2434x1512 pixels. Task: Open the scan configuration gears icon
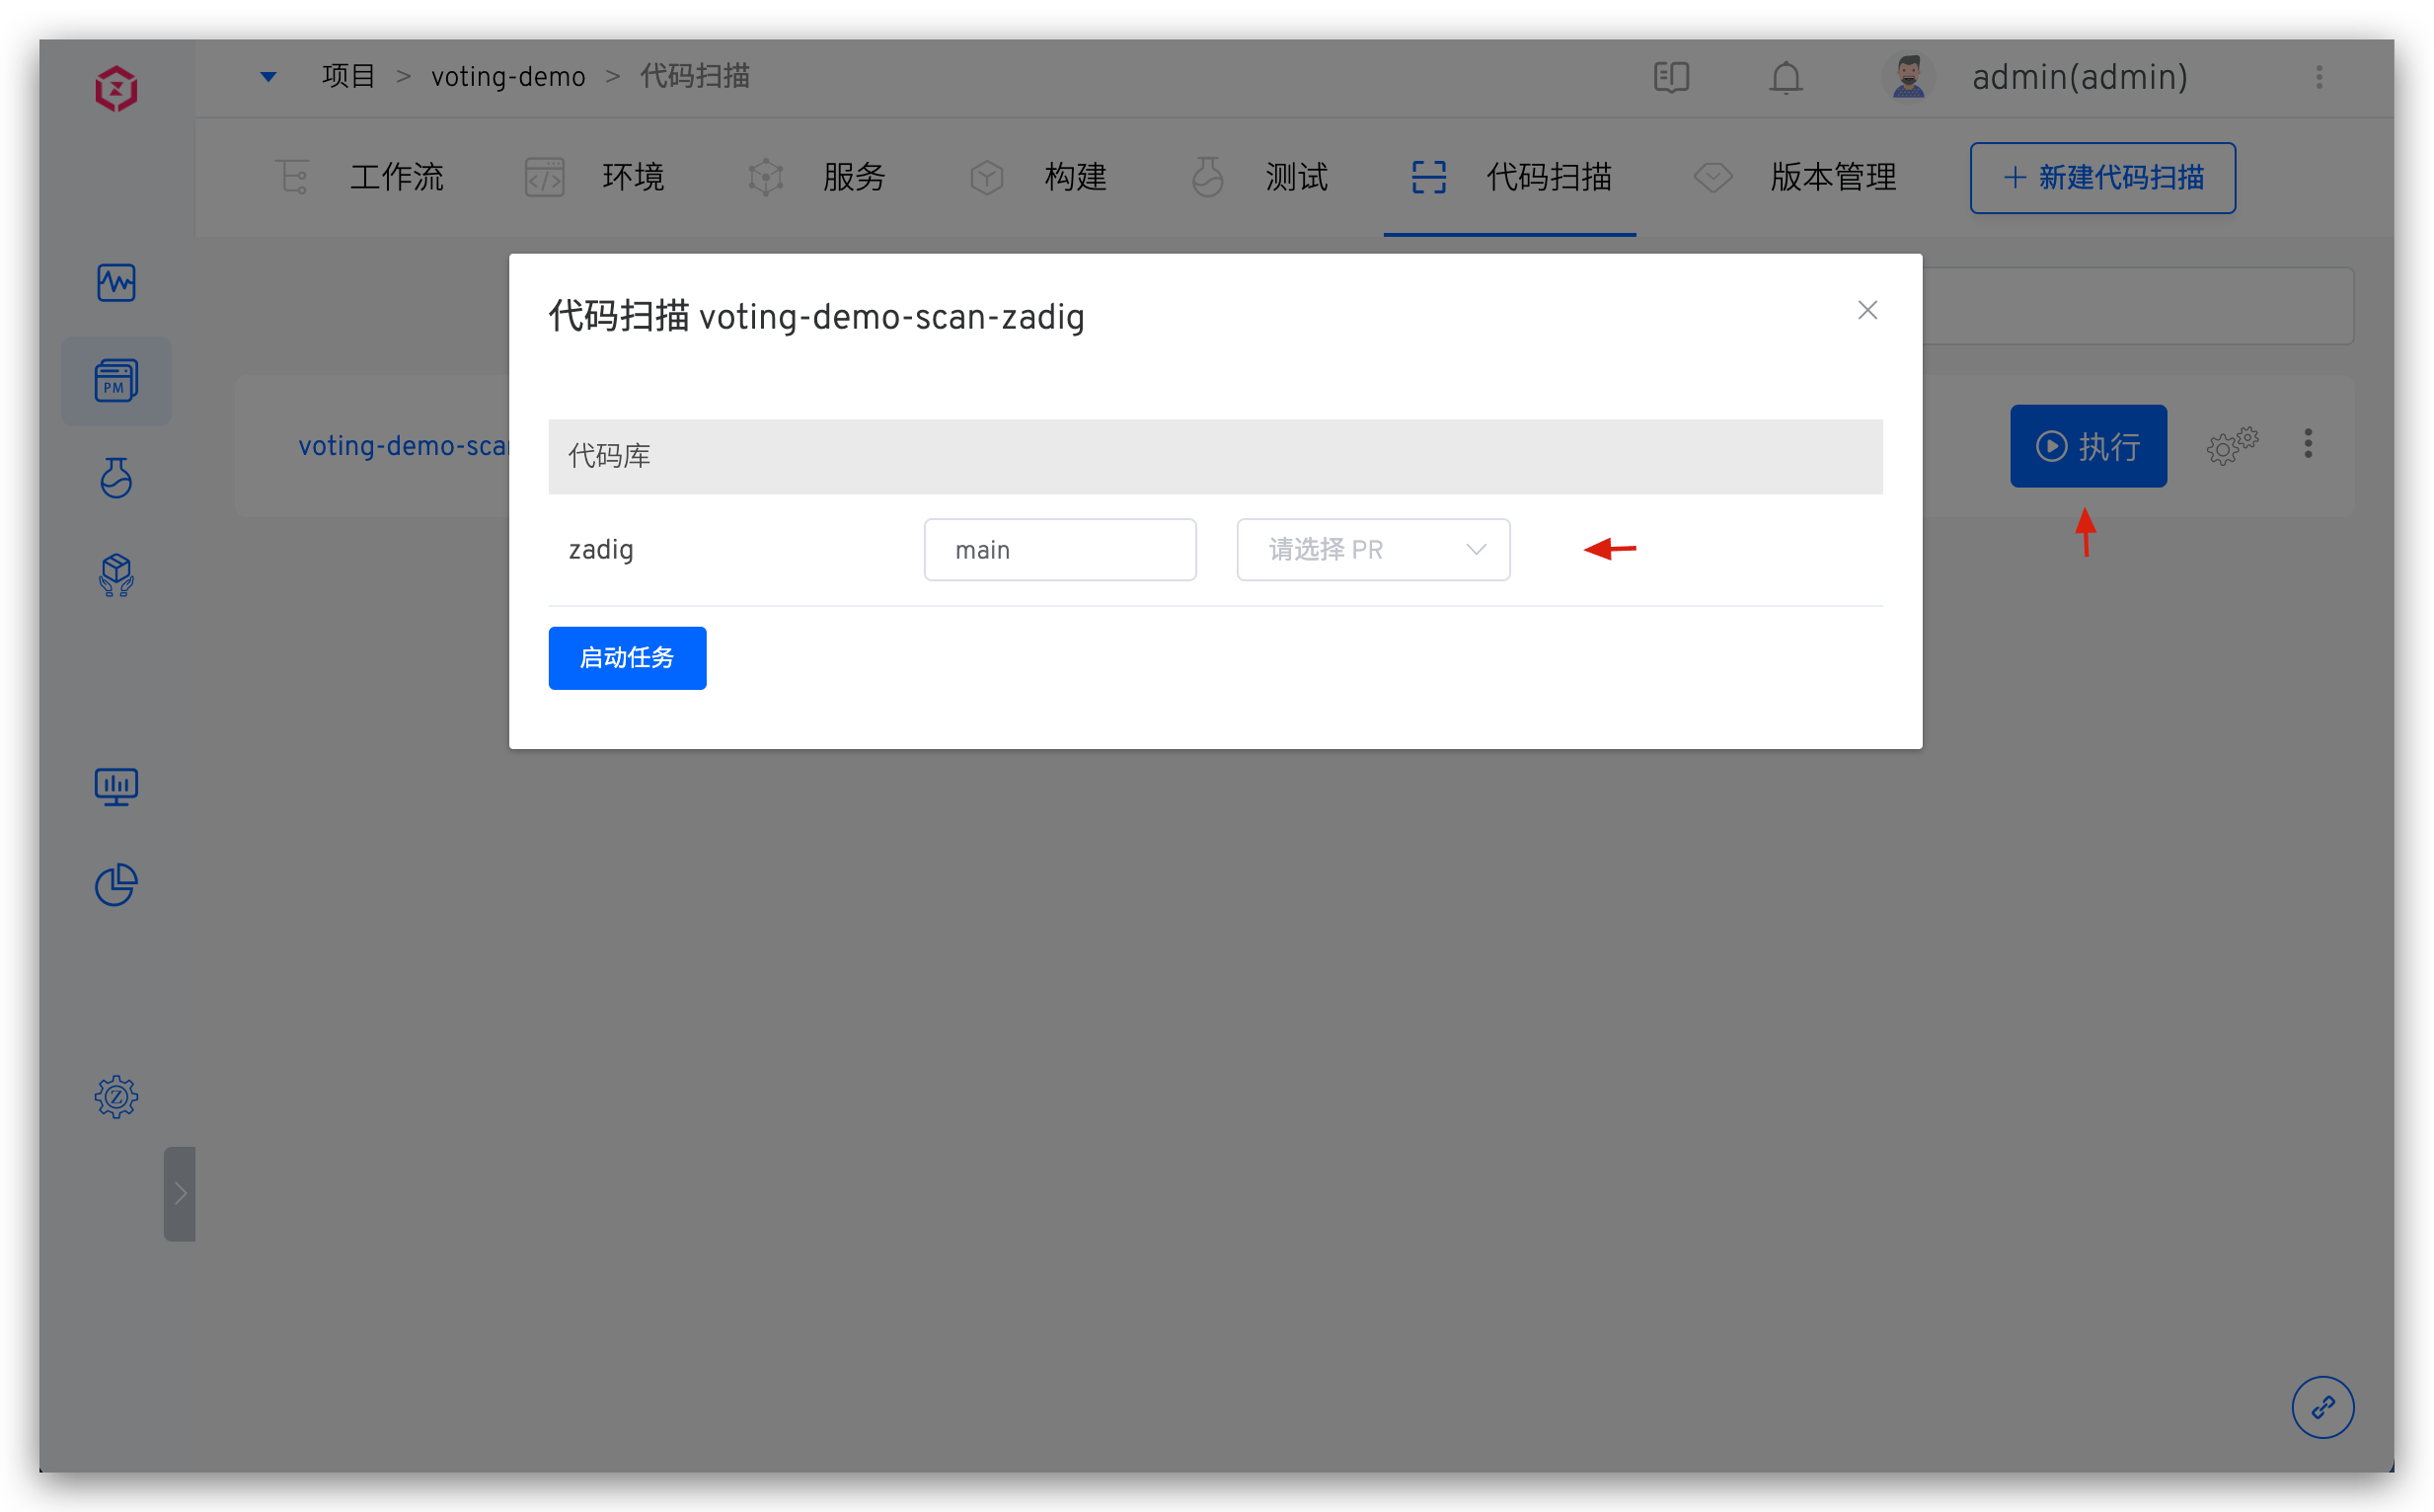(x=2231, y=445)
